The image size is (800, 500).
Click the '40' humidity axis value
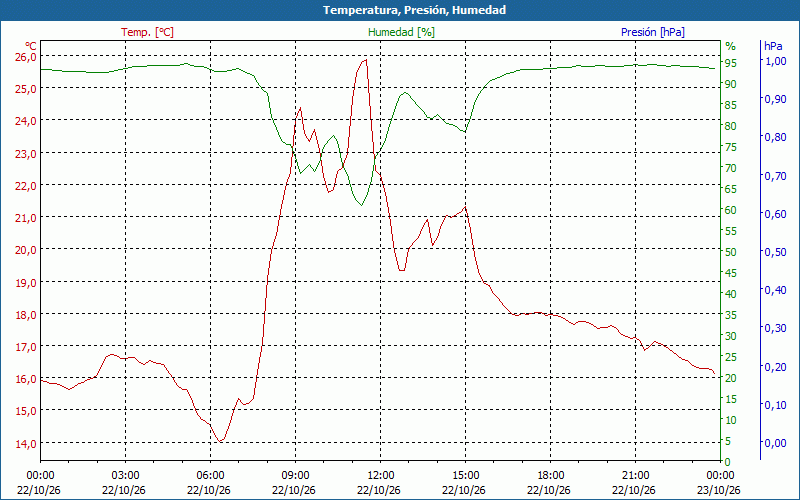pos(731,294)
